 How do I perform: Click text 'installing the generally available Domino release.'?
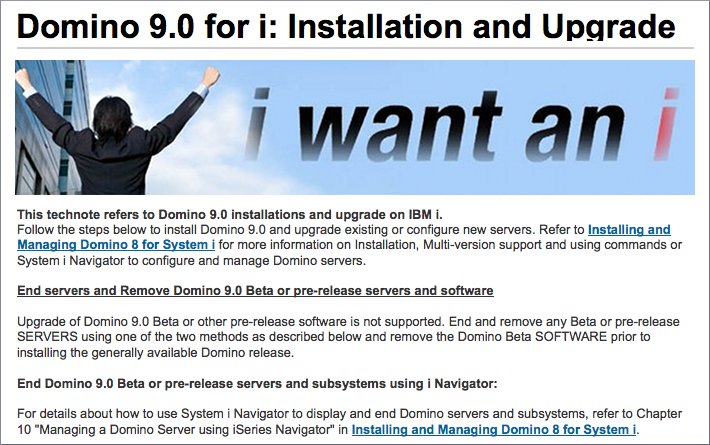[x=156, y=353]
